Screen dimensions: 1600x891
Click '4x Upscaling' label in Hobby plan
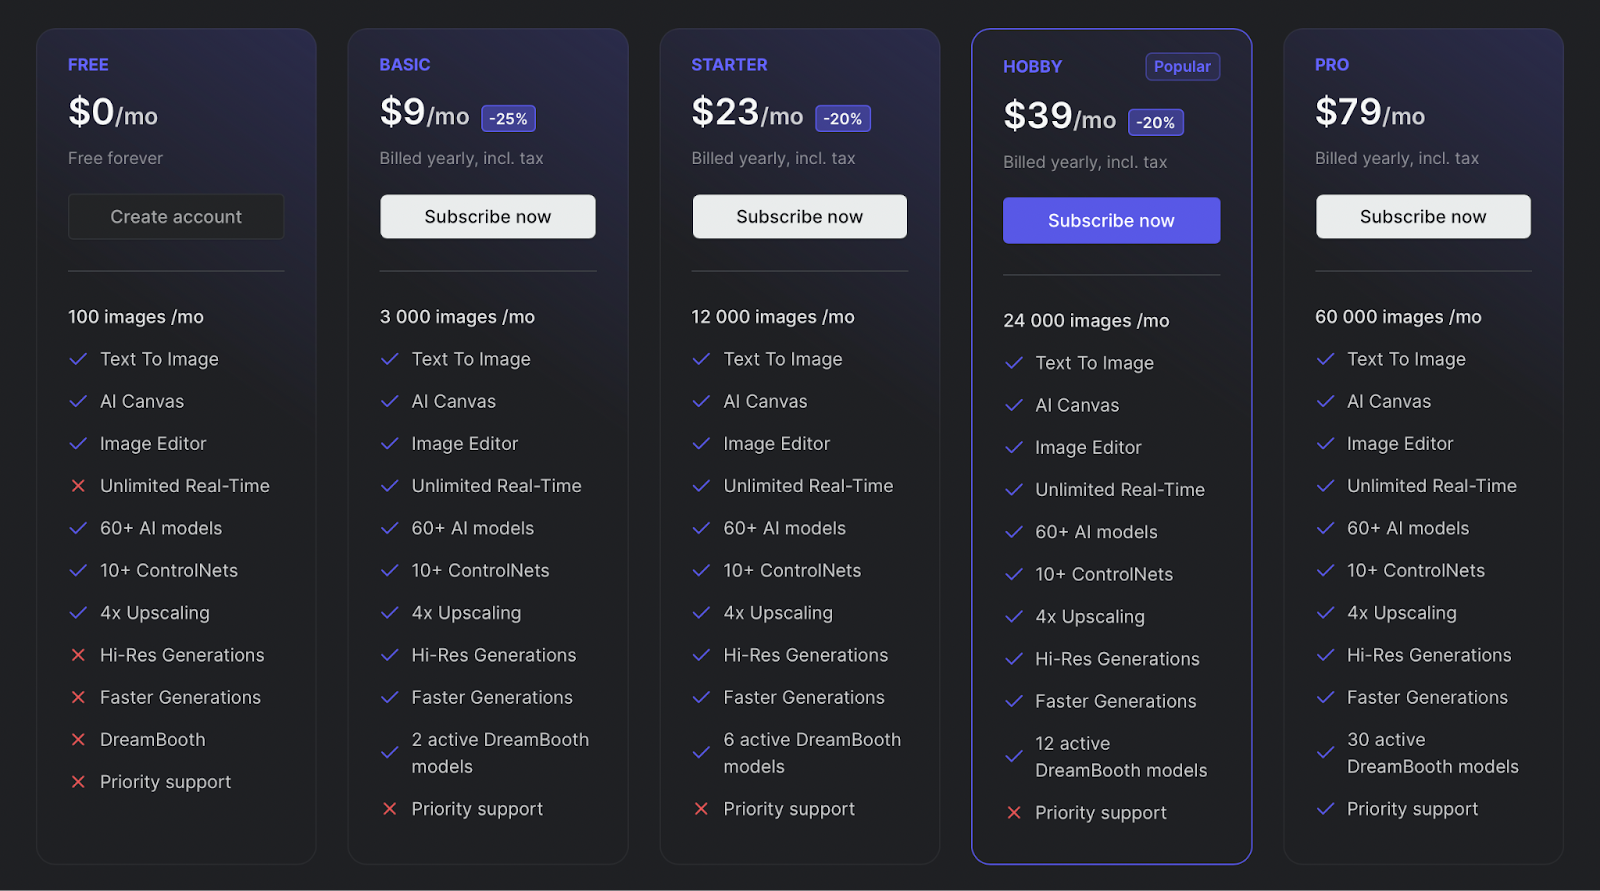click(1090, 617)
